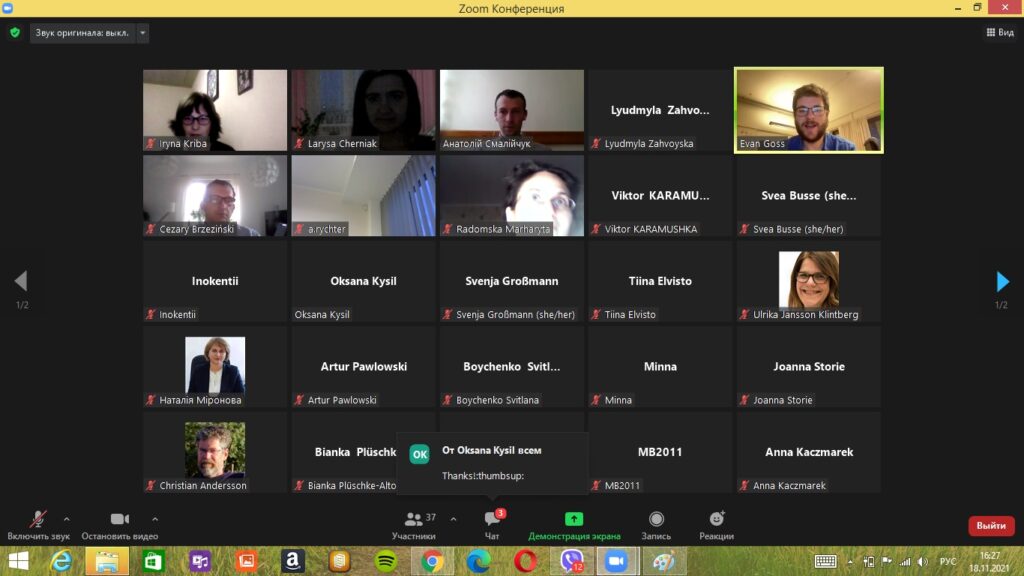Click the Выйти leave meeting button
This screenshot has height=576, width=1024.
990,526
